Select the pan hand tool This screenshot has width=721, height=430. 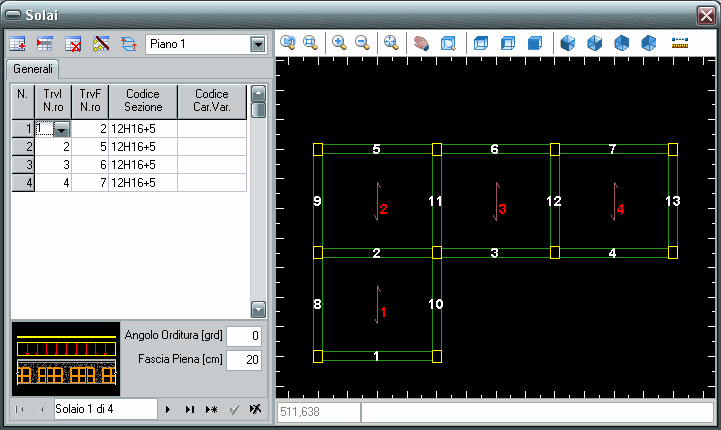pos(421,44)
